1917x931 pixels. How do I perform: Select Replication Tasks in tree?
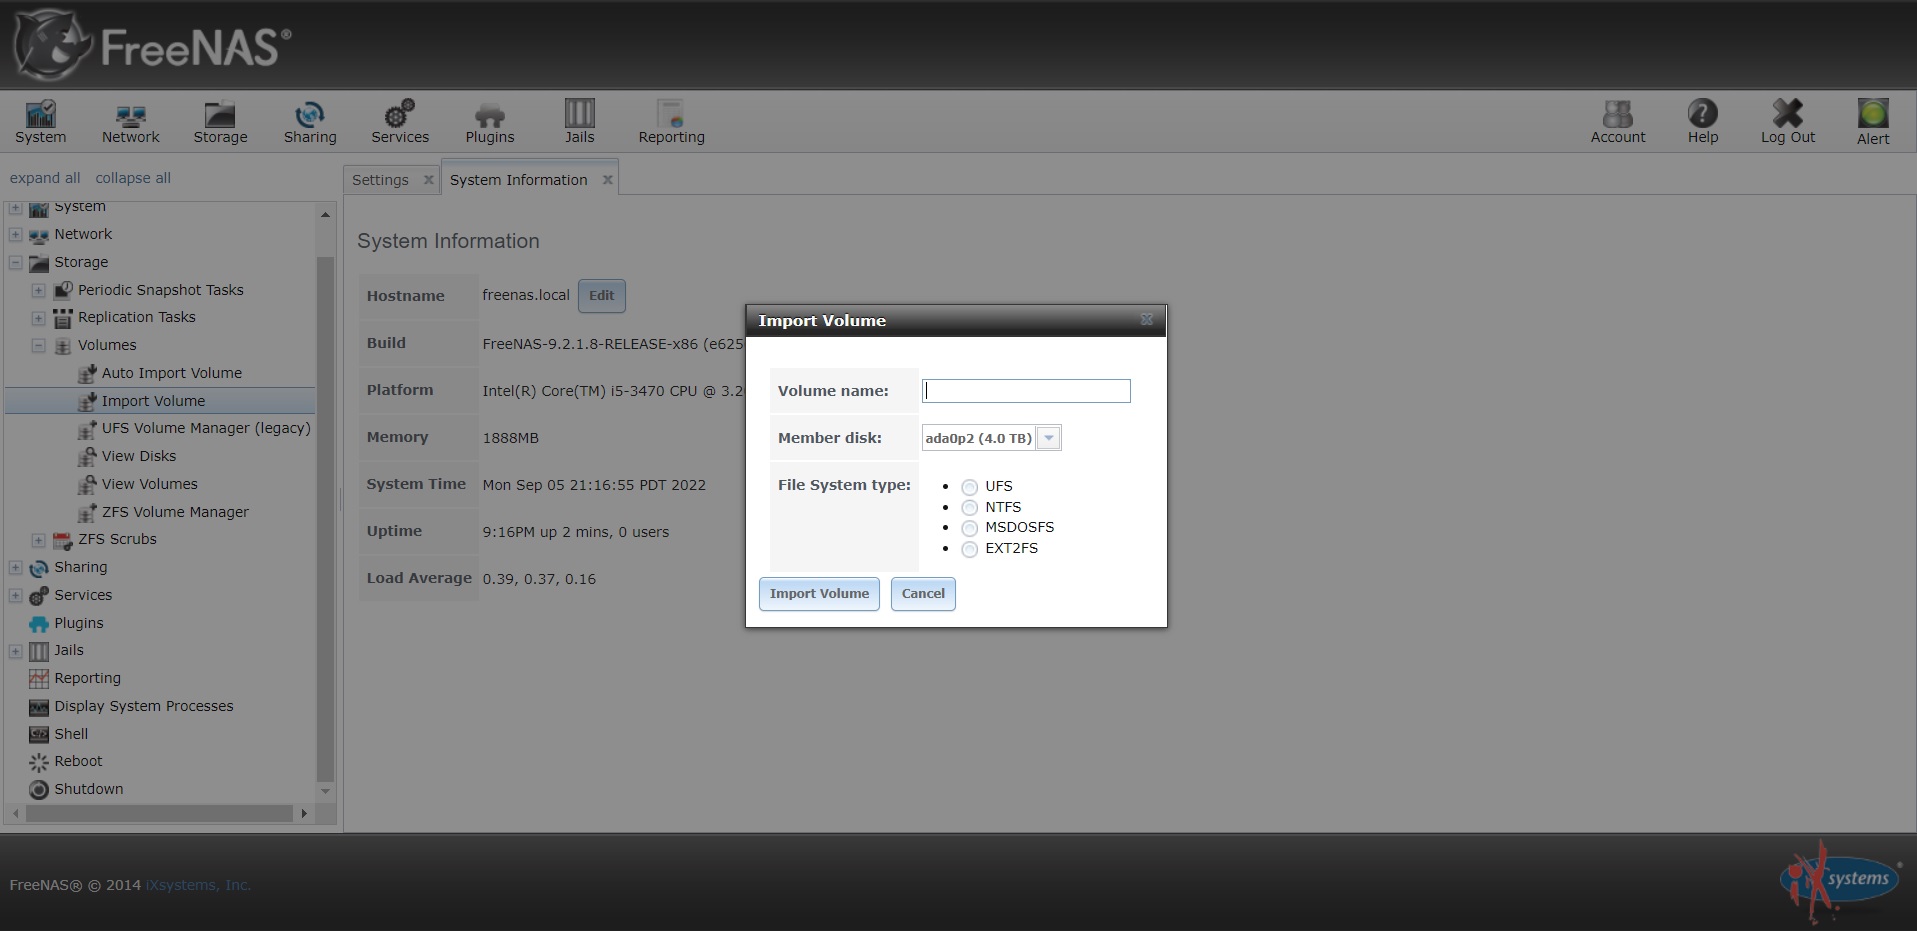(137, 317)
